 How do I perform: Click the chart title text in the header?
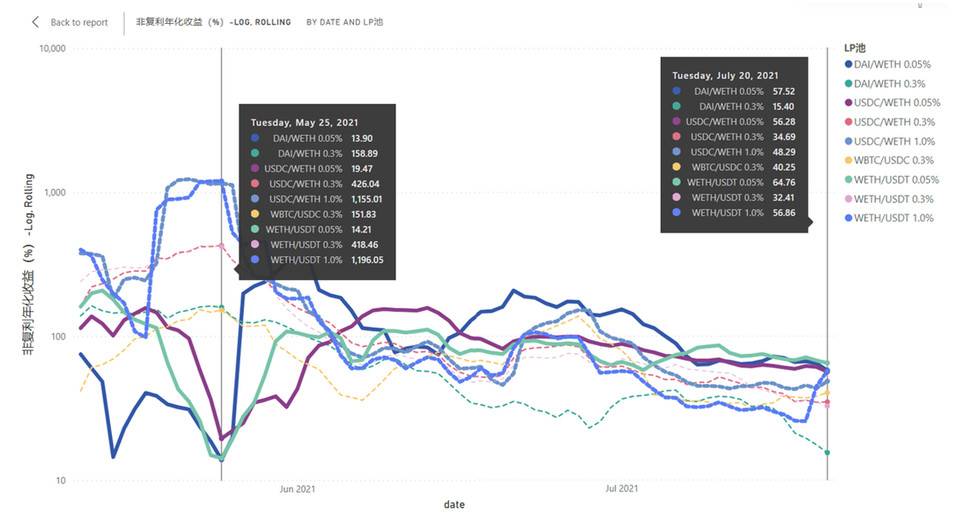[213, 22]
